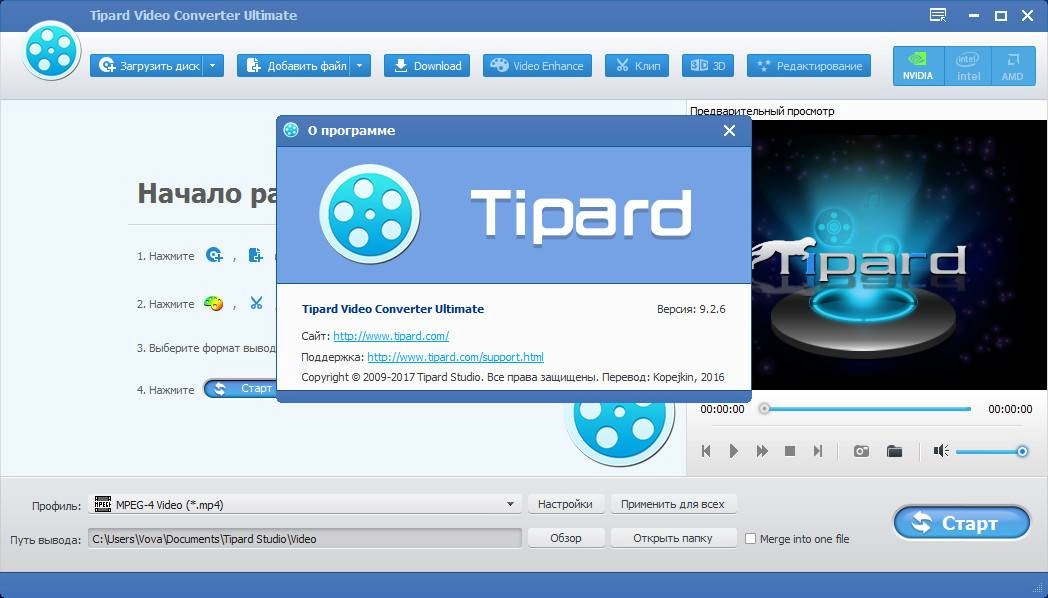
Task: Click Применить для всех button
Action: coord(672,504)
